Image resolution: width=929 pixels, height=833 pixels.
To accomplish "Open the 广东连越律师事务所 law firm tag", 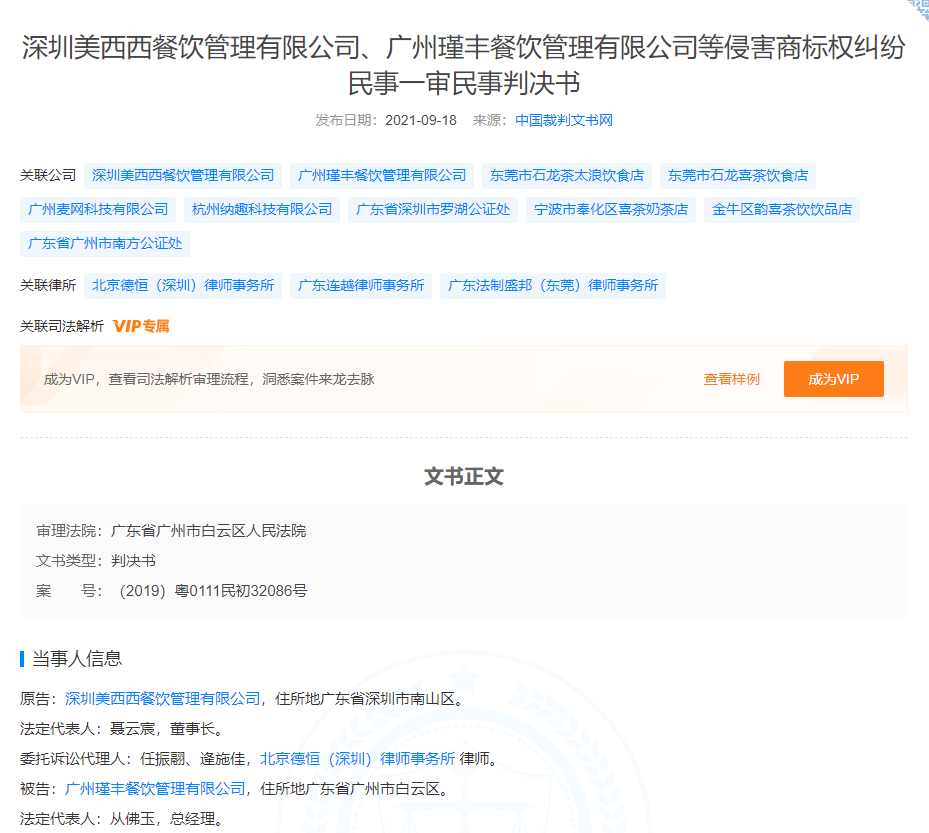I will (361, 286).
